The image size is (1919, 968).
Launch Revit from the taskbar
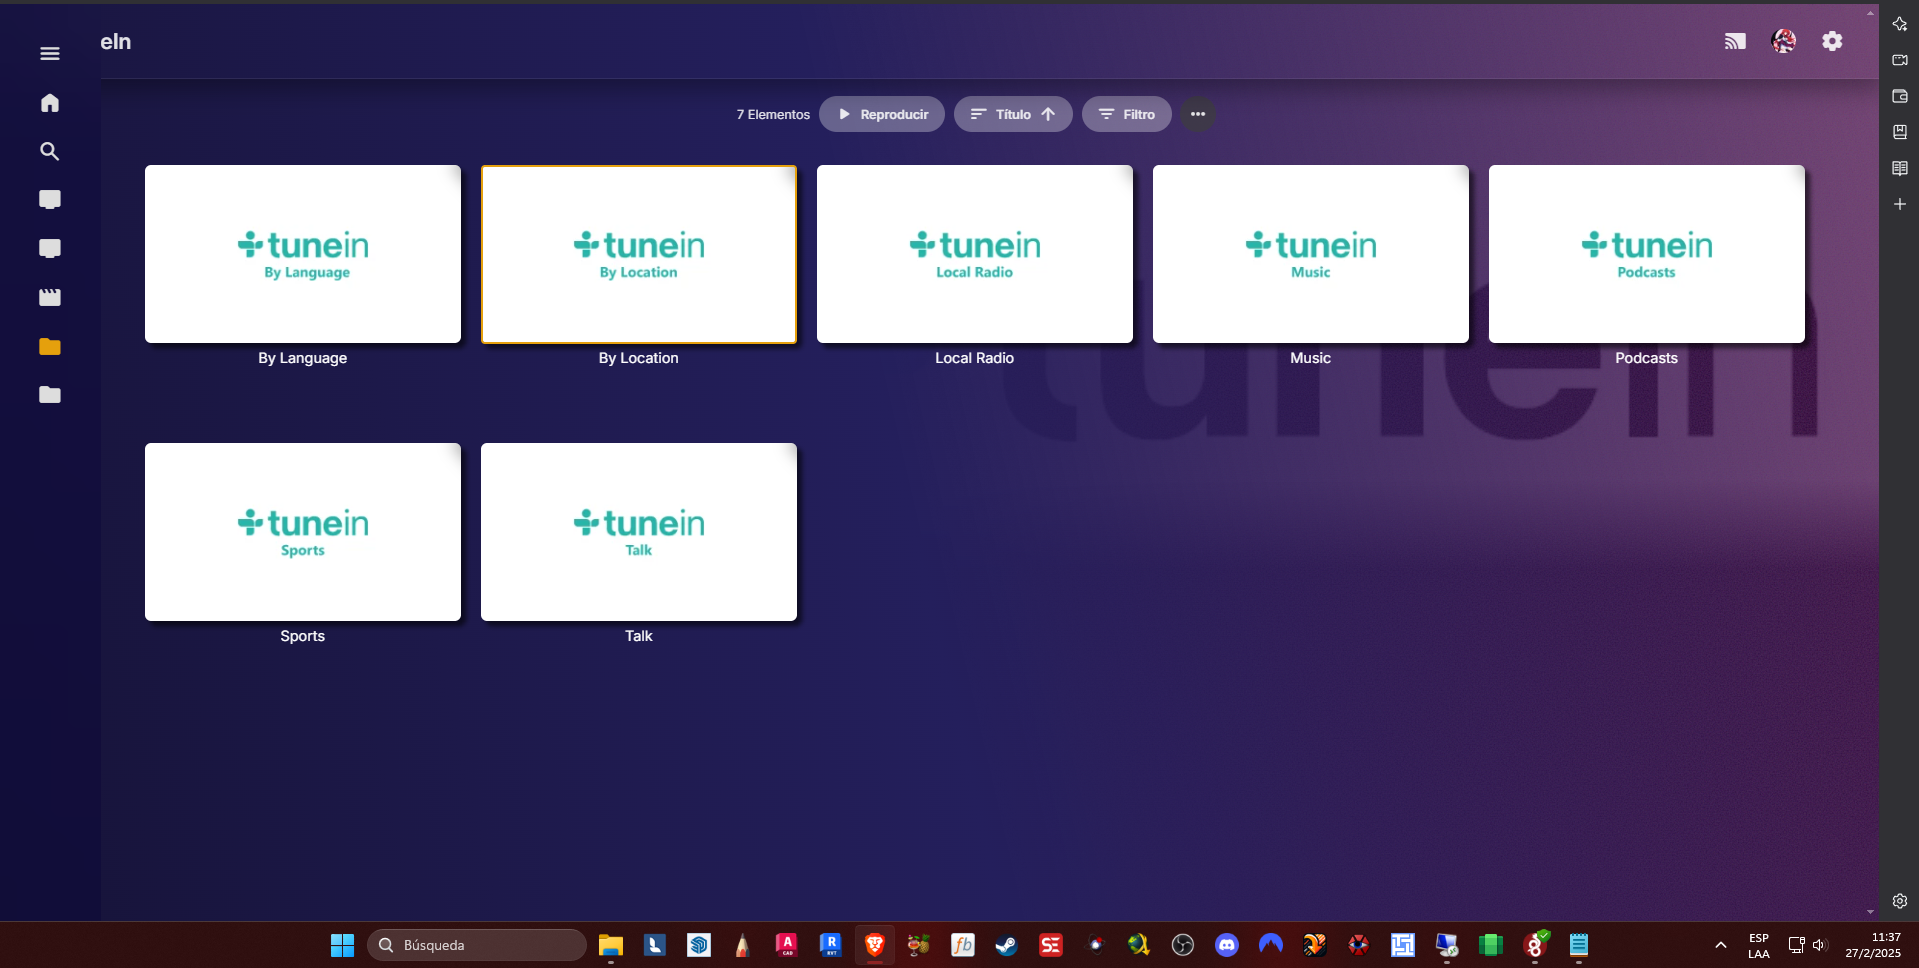tap(831, 945)
